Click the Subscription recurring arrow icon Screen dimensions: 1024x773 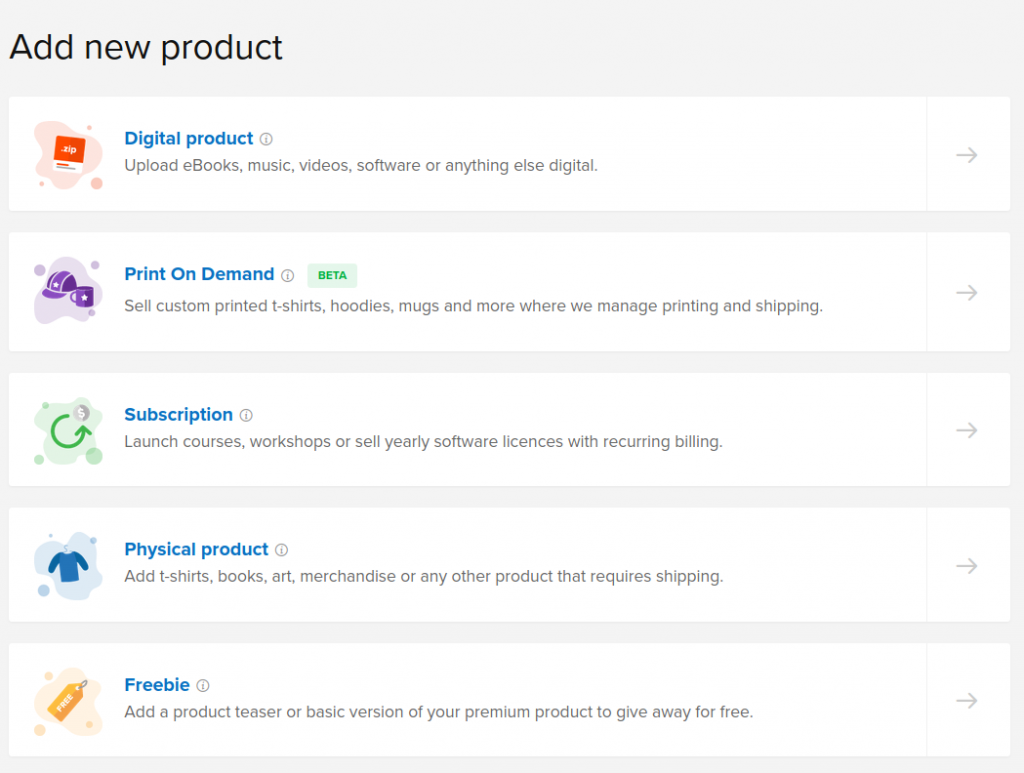pos(68,430)
